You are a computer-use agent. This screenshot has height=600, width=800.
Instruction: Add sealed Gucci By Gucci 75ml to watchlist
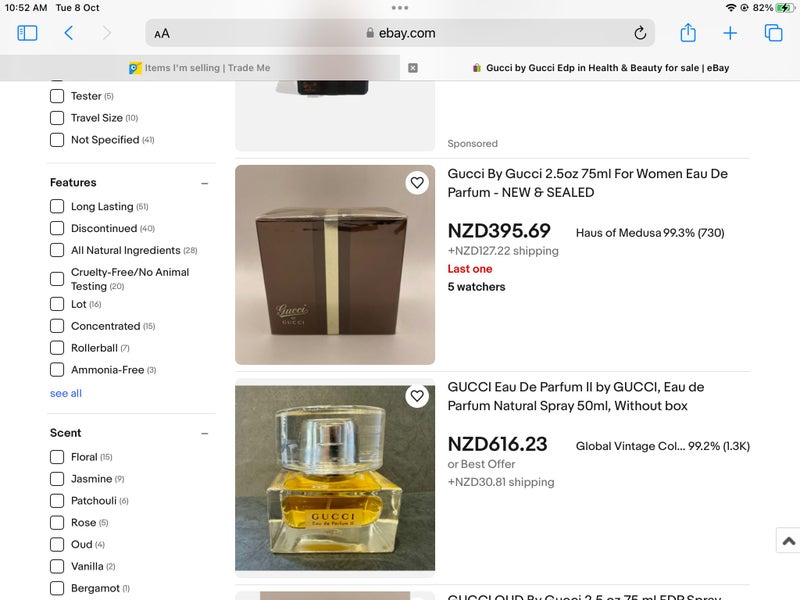[417, 183]
